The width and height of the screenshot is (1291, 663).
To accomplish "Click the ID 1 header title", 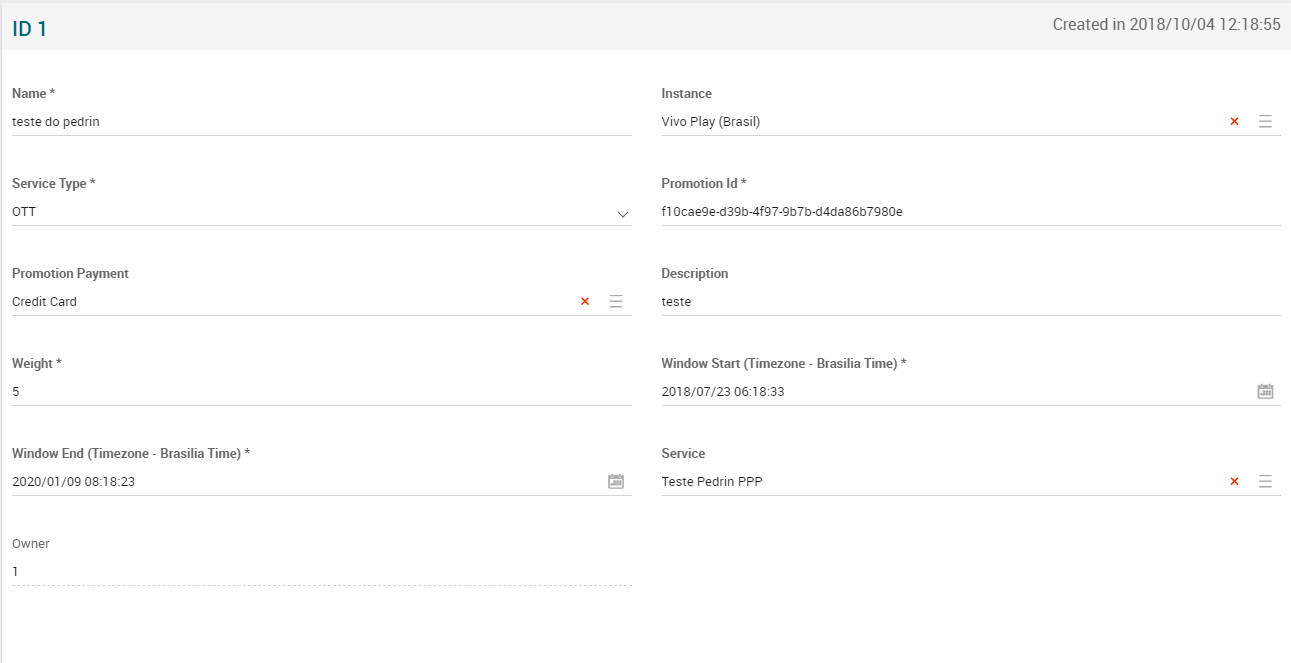I will tap(30, 29).
